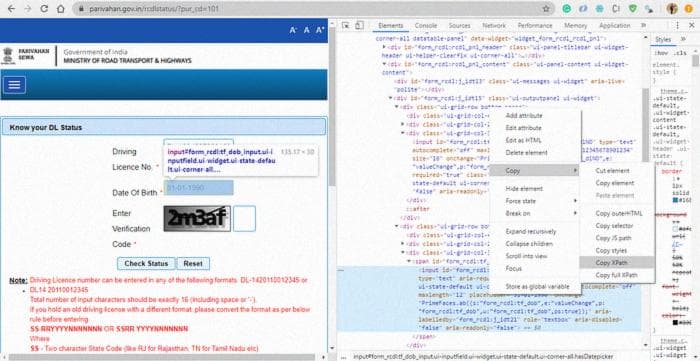
Task: Close the DevTools panel
Action: coord(691,25)
